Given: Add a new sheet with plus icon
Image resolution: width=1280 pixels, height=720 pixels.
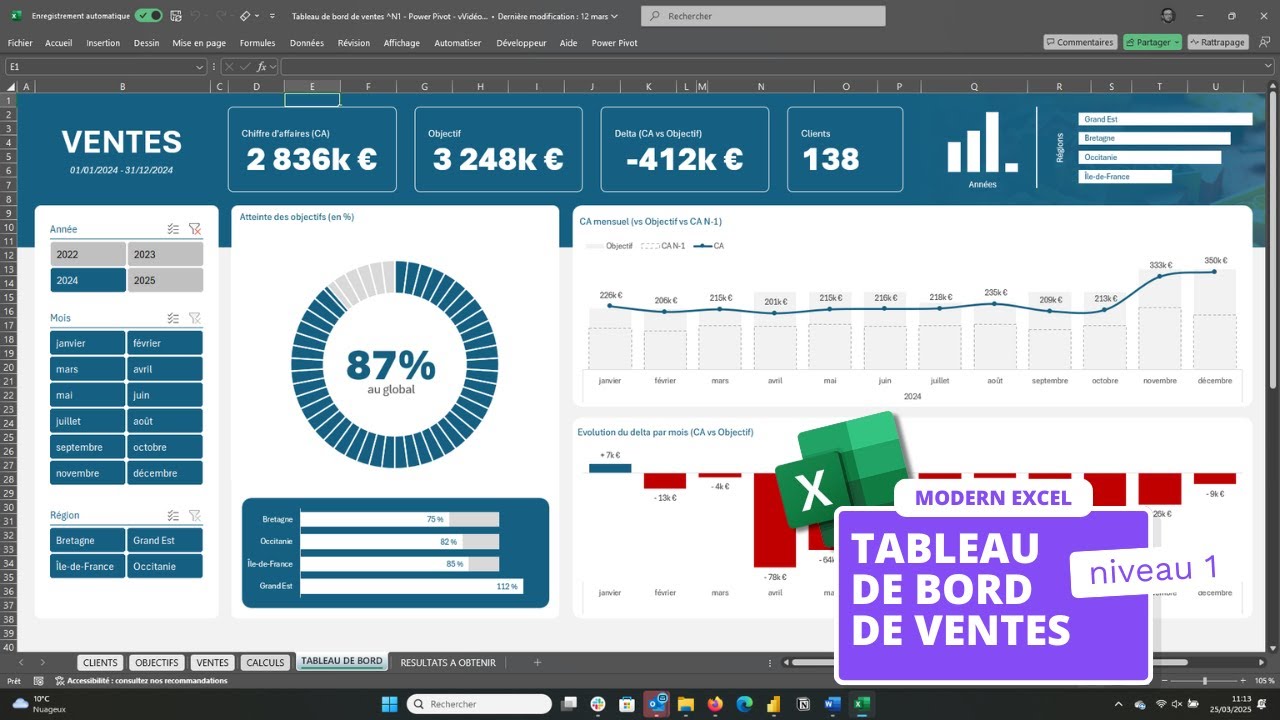Looking at the screenshot, I should click(537, 662).
